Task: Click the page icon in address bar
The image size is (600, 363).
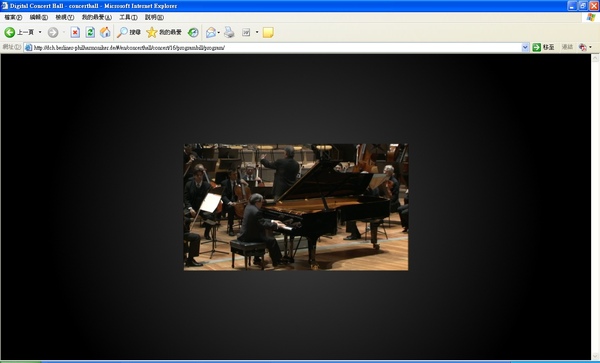Action: point(28,47)
